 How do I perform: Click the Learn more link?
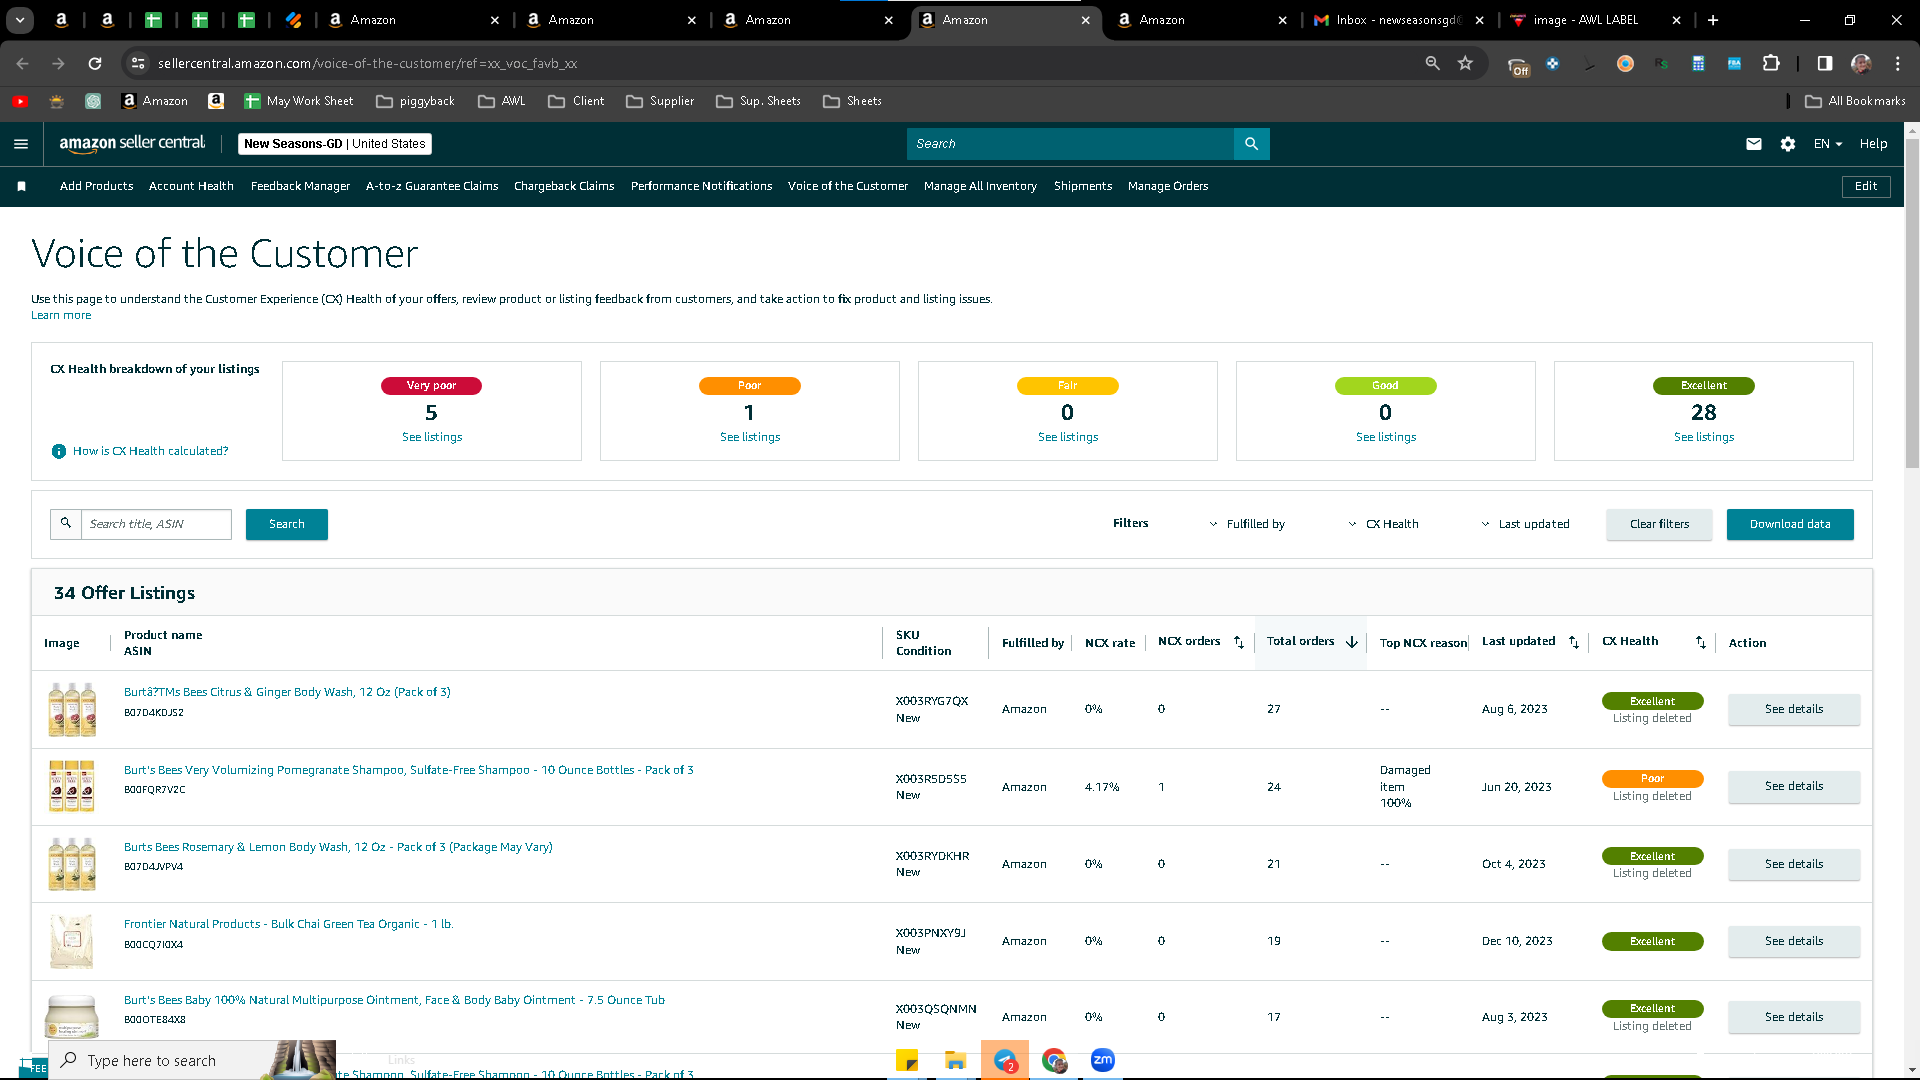pos(61,315)
